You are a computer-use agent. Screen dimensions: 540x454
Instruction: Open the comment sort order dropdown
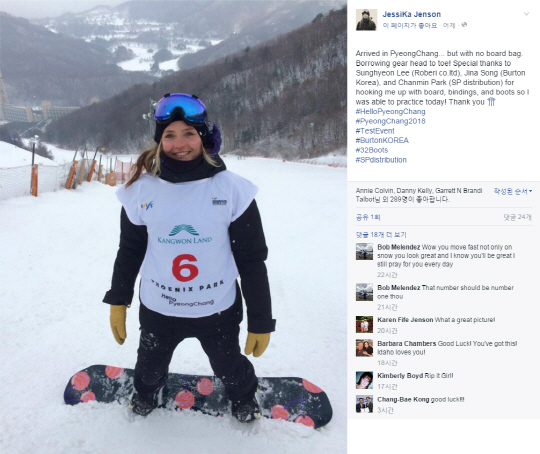(x=512, y=191)
